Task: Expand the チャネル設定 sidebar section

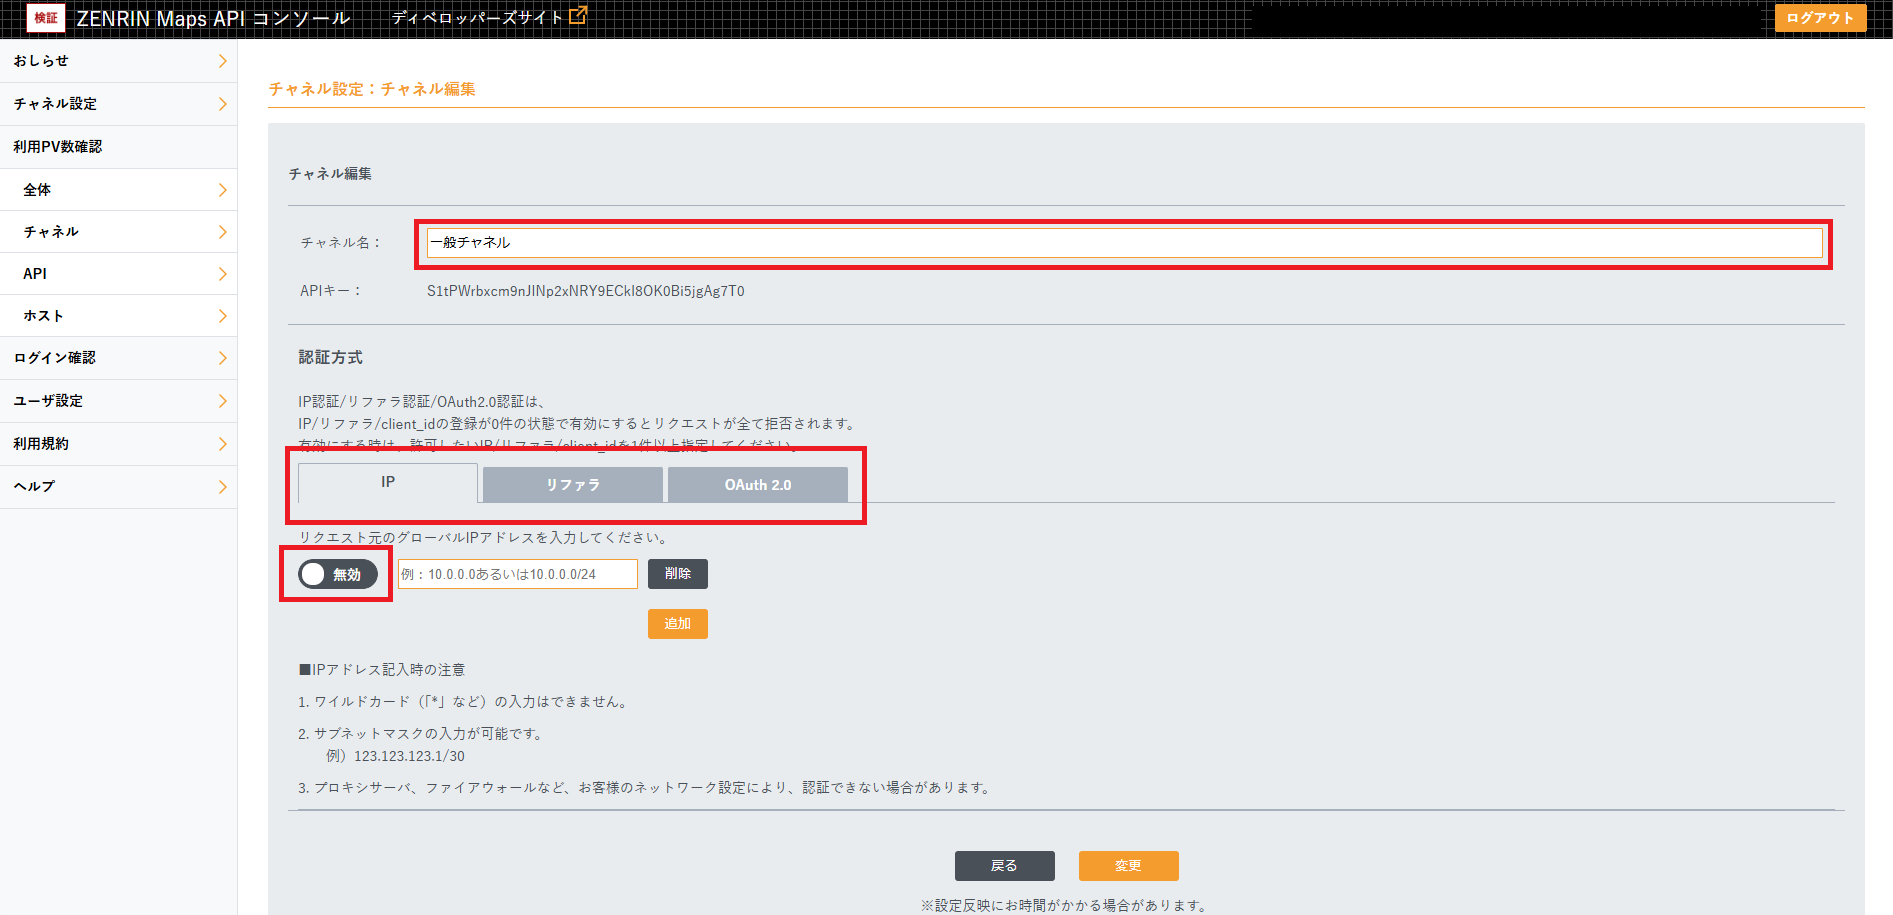Action: coord(118,103)
